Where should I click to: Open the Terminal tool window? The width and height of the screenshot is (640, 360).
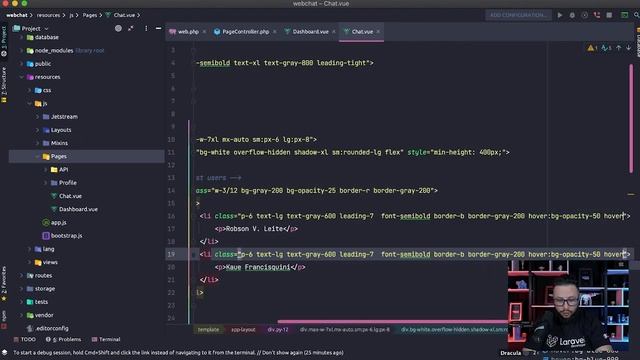point(106,339)
